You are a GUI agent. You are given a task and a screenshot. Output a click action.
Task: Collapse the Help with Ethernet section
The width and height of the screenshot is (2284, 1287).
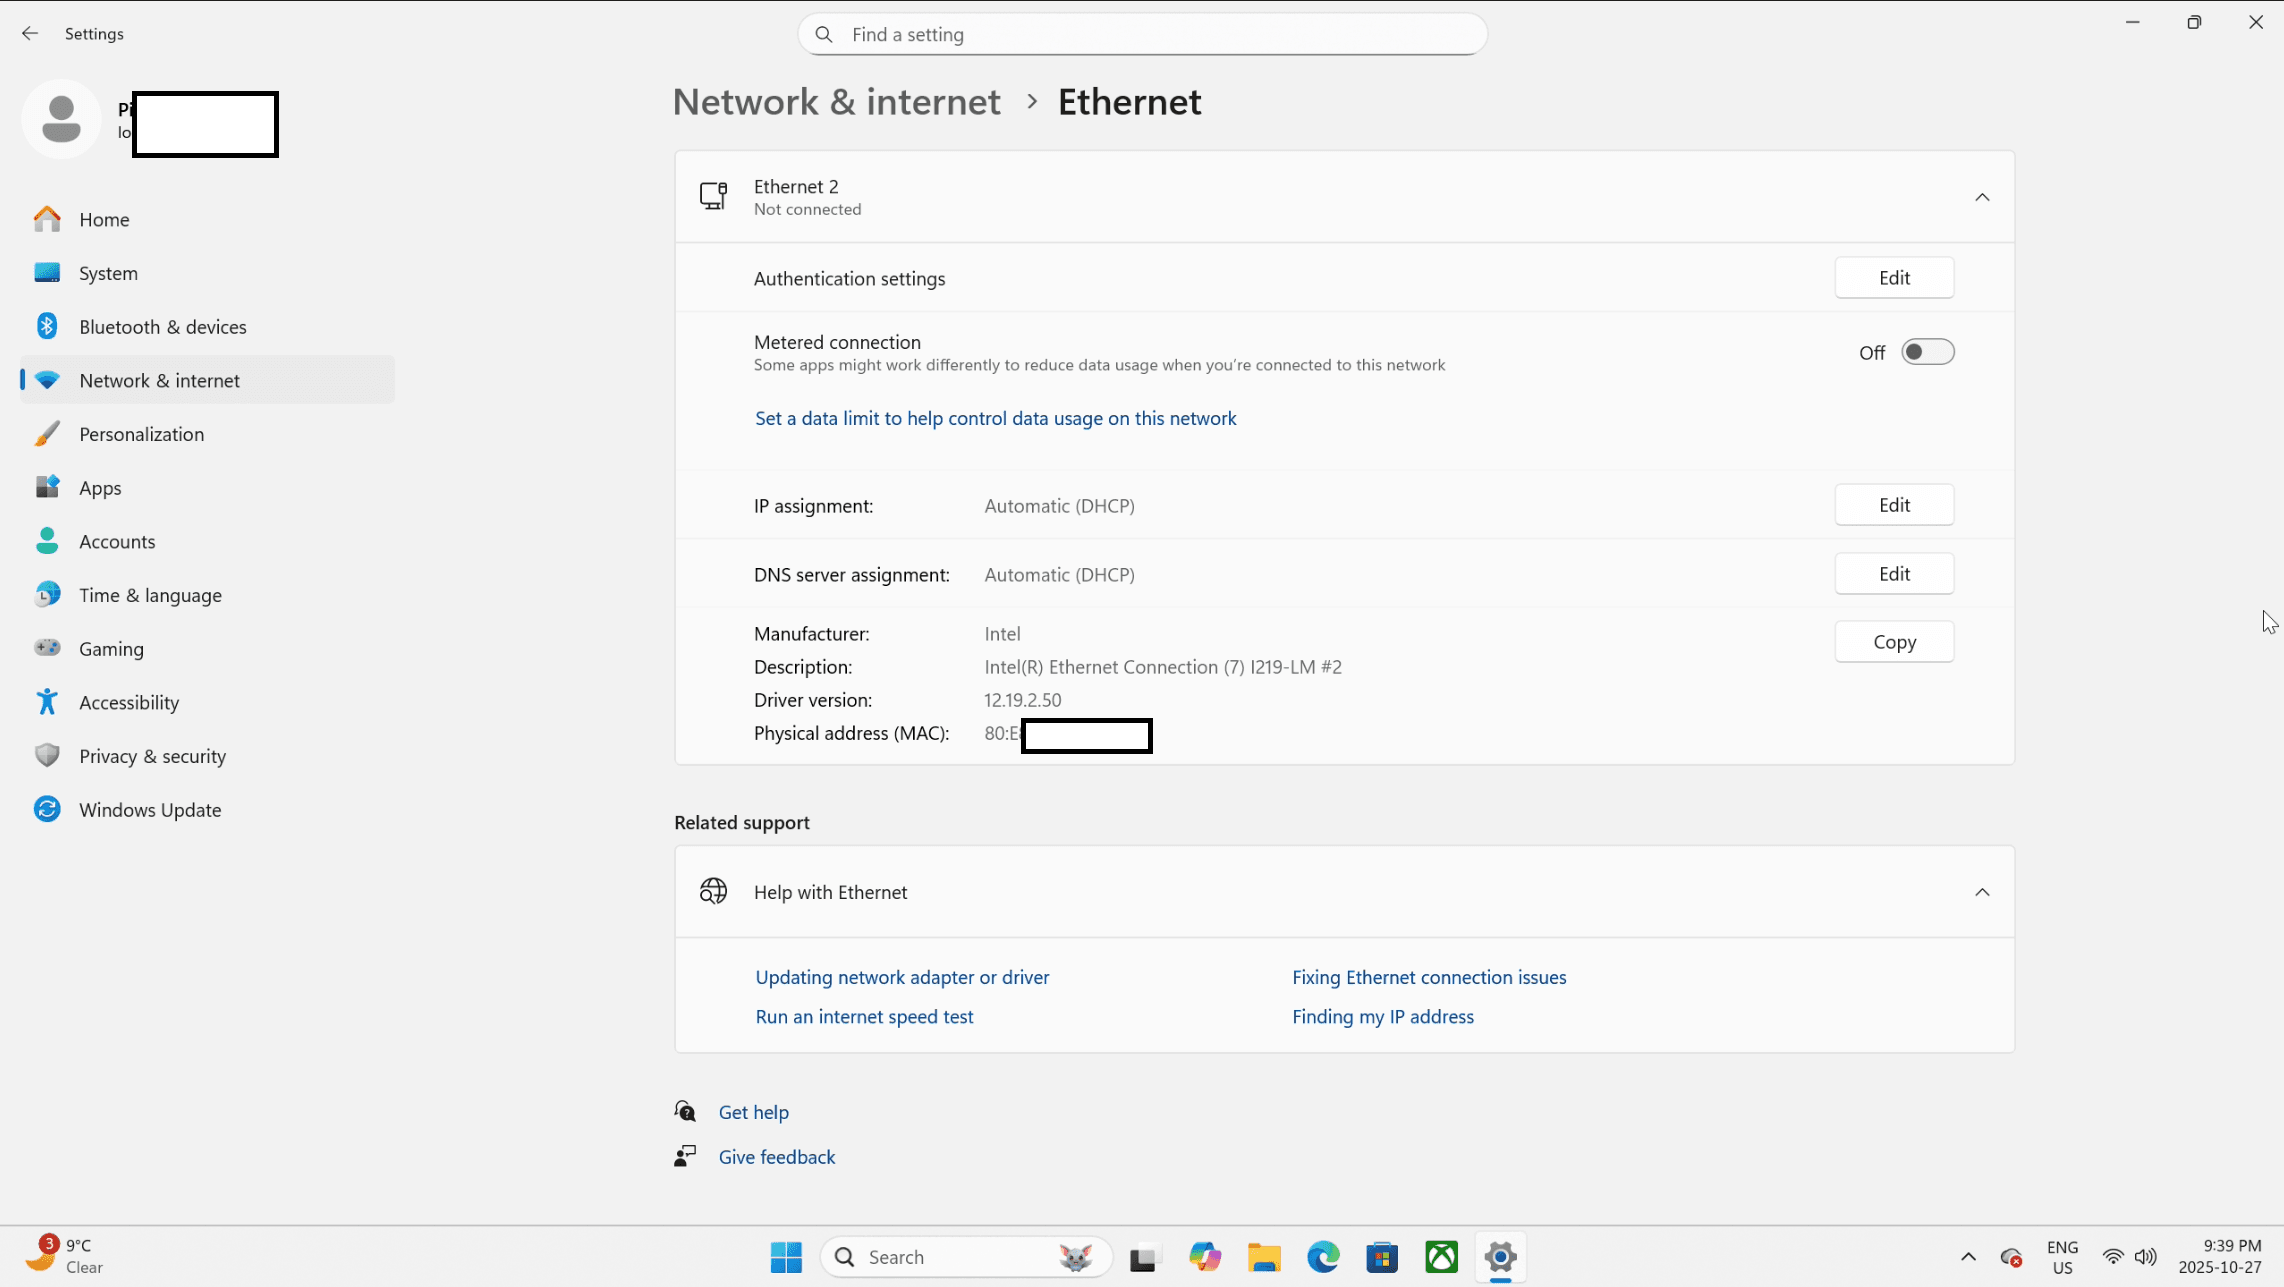point(1982,892)
